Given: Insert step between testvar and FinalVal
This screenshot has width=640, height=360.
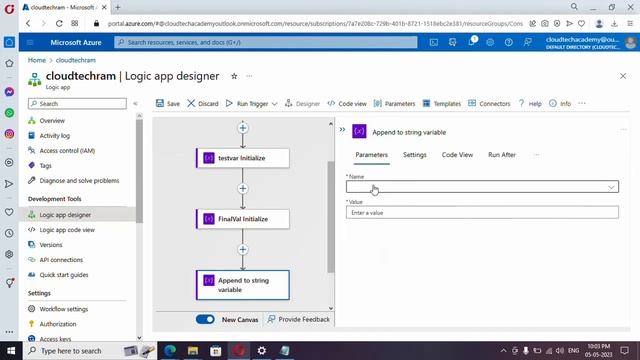Looking at the screenshot, I should (243, 189).
